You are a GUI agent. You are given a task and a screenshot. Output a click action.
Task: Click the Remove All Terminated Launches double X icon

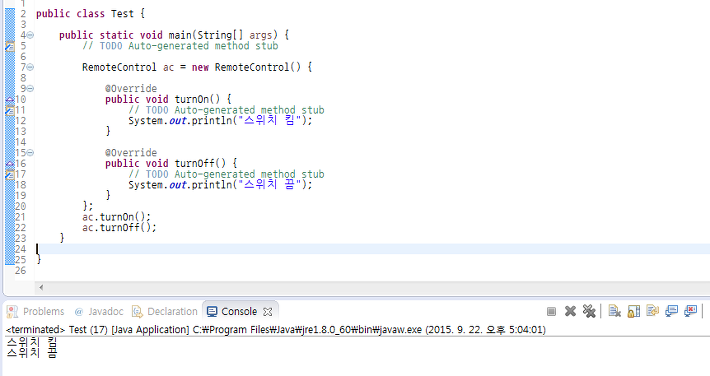589,311
